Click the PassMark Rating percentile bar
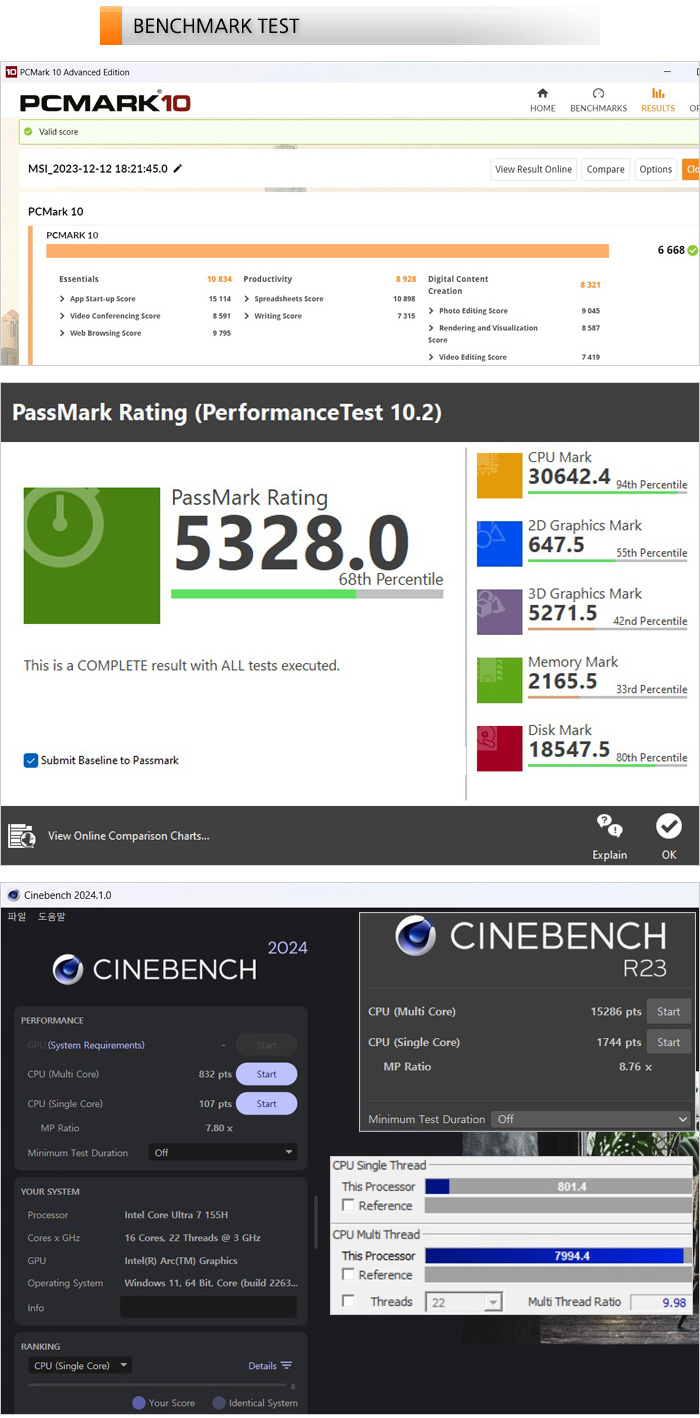 307,594
